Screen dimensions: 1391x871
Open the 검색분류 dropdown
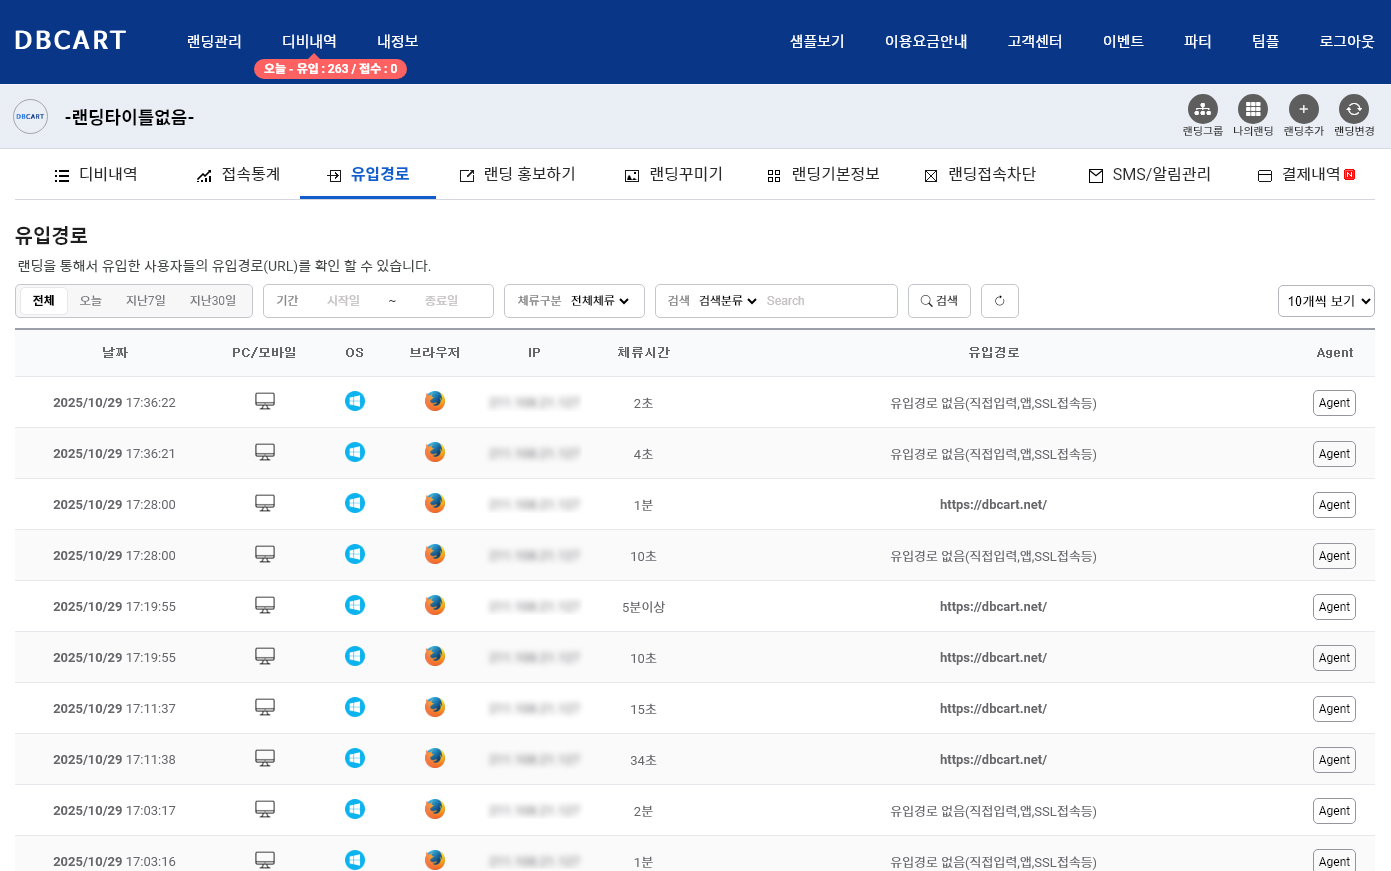(727, 301)
